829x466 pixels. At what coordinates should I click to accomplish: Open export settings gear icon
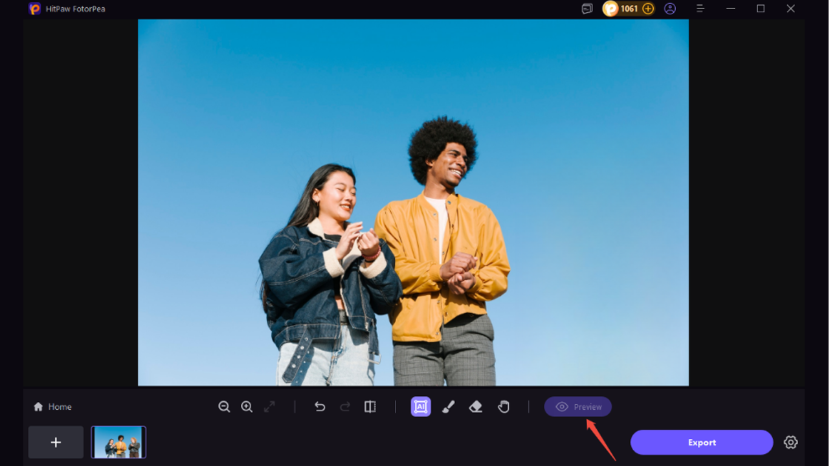point(790,442)
